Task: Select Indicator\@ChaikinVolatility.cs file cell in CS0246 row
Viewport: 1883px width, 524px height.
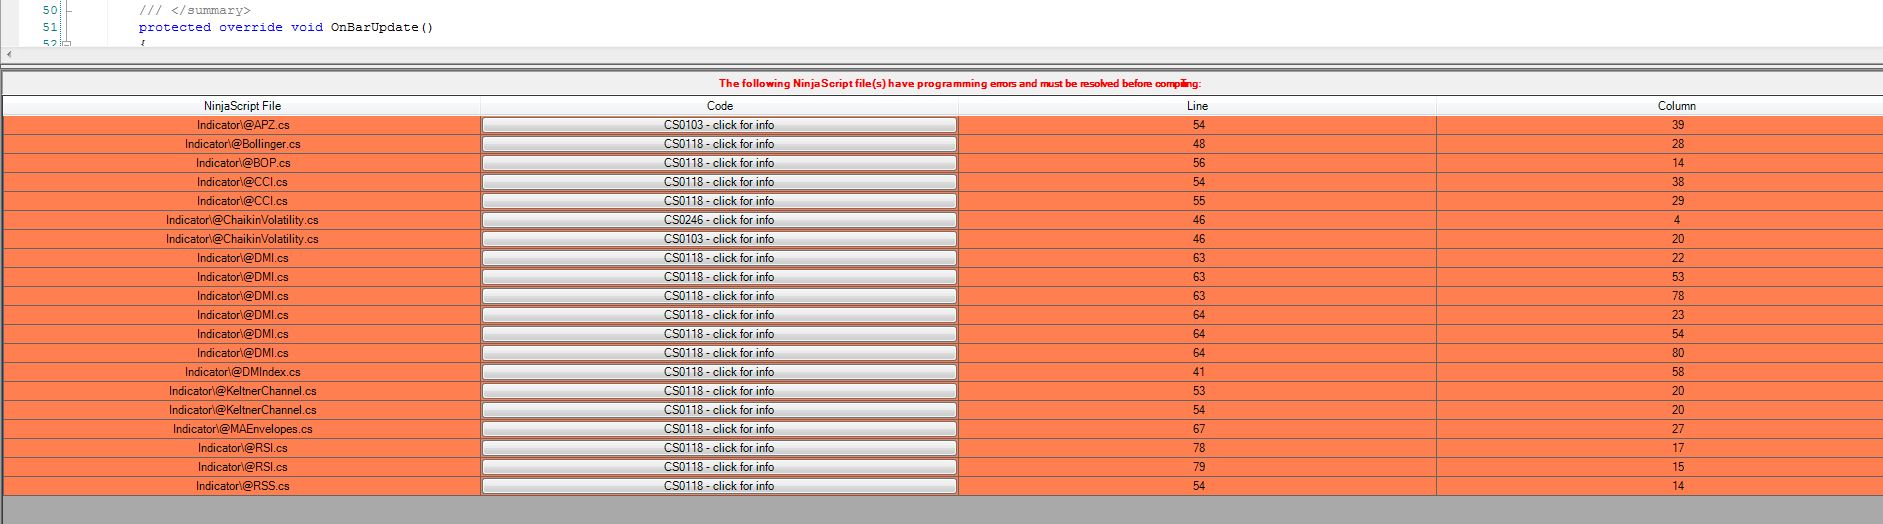Action: [242, 220]
